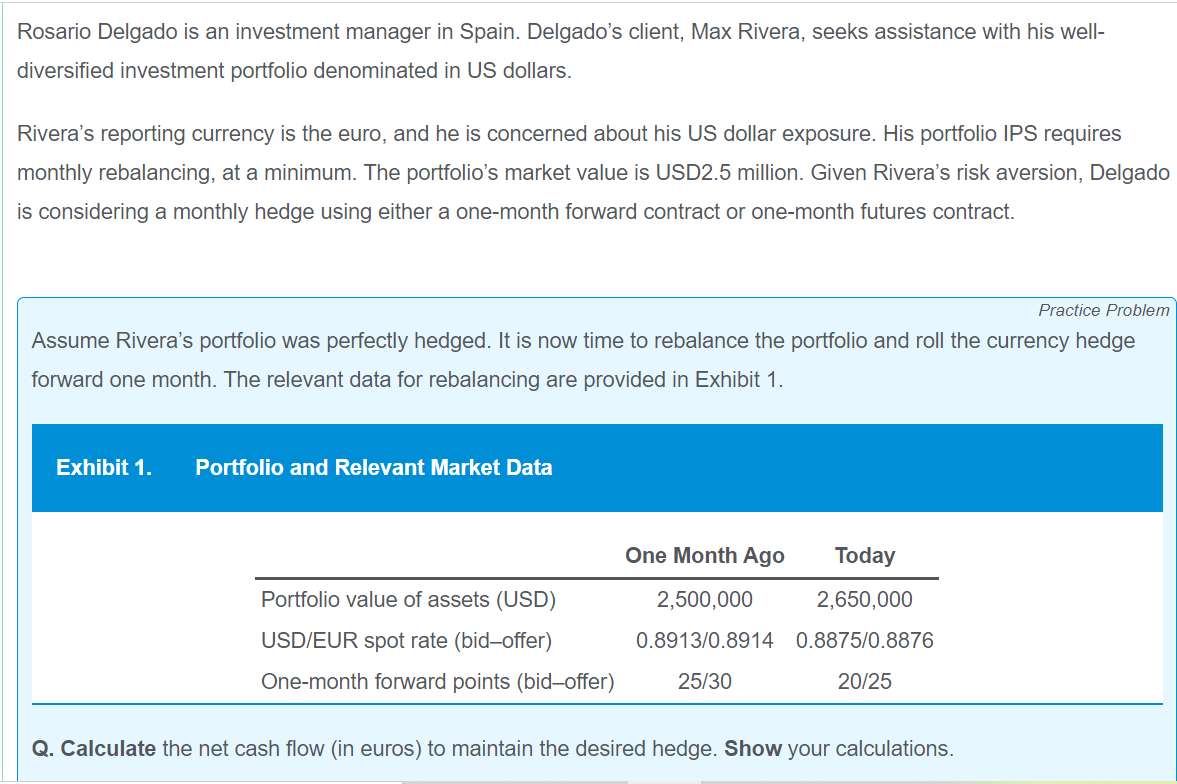Select the One-month forward points row label
Image resolution: width=1177 pixels, height=784 pixels.
click(x=437, y=682)
